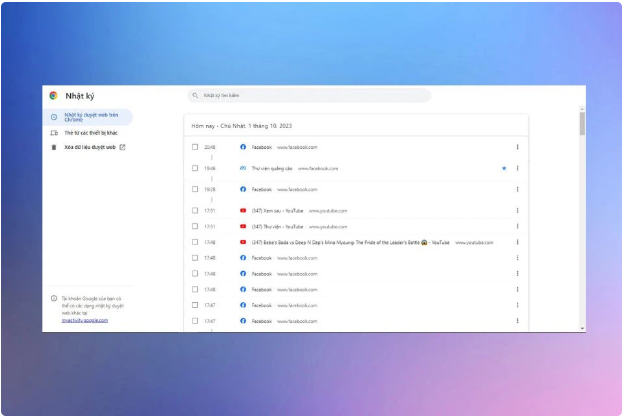Tick the checkbox for the 19:28 Facebook entry
This screenshot has width=624, height=418.
point(195,189)
